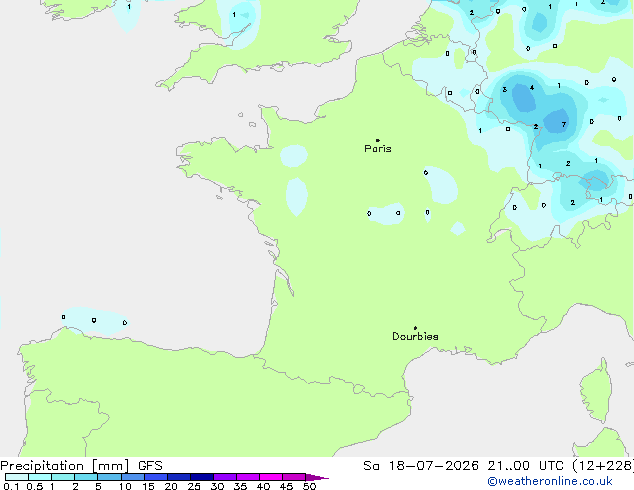Click the forecast date 'Sa 18-07-2026'
The image size is (634, 490).
click(x=421, y=466)
